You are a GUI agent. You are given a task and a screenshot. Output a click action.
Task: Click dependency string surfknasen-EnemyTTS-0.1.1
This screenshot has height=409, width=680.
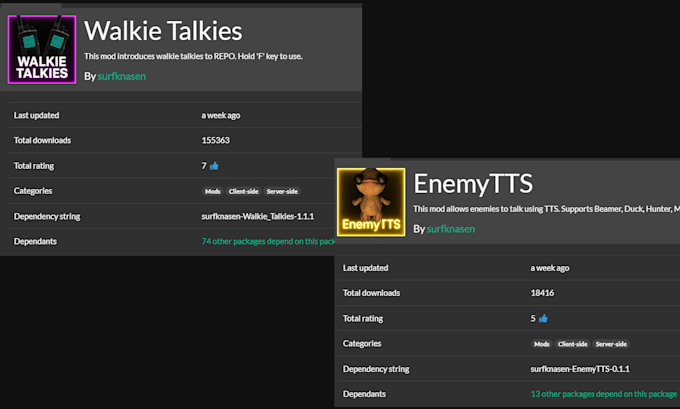(580, 369)
